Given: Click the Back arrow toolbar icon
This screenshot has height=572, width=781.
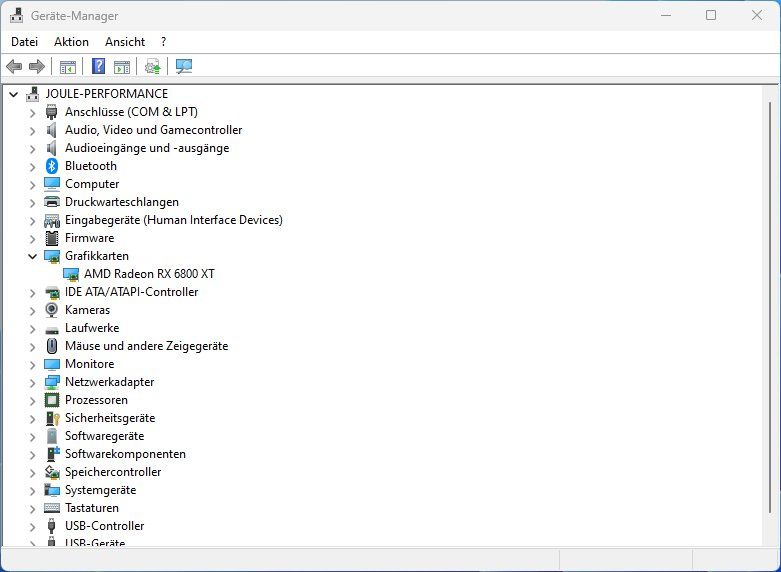Looking at the screenshot, I should [x=14, y=66].
